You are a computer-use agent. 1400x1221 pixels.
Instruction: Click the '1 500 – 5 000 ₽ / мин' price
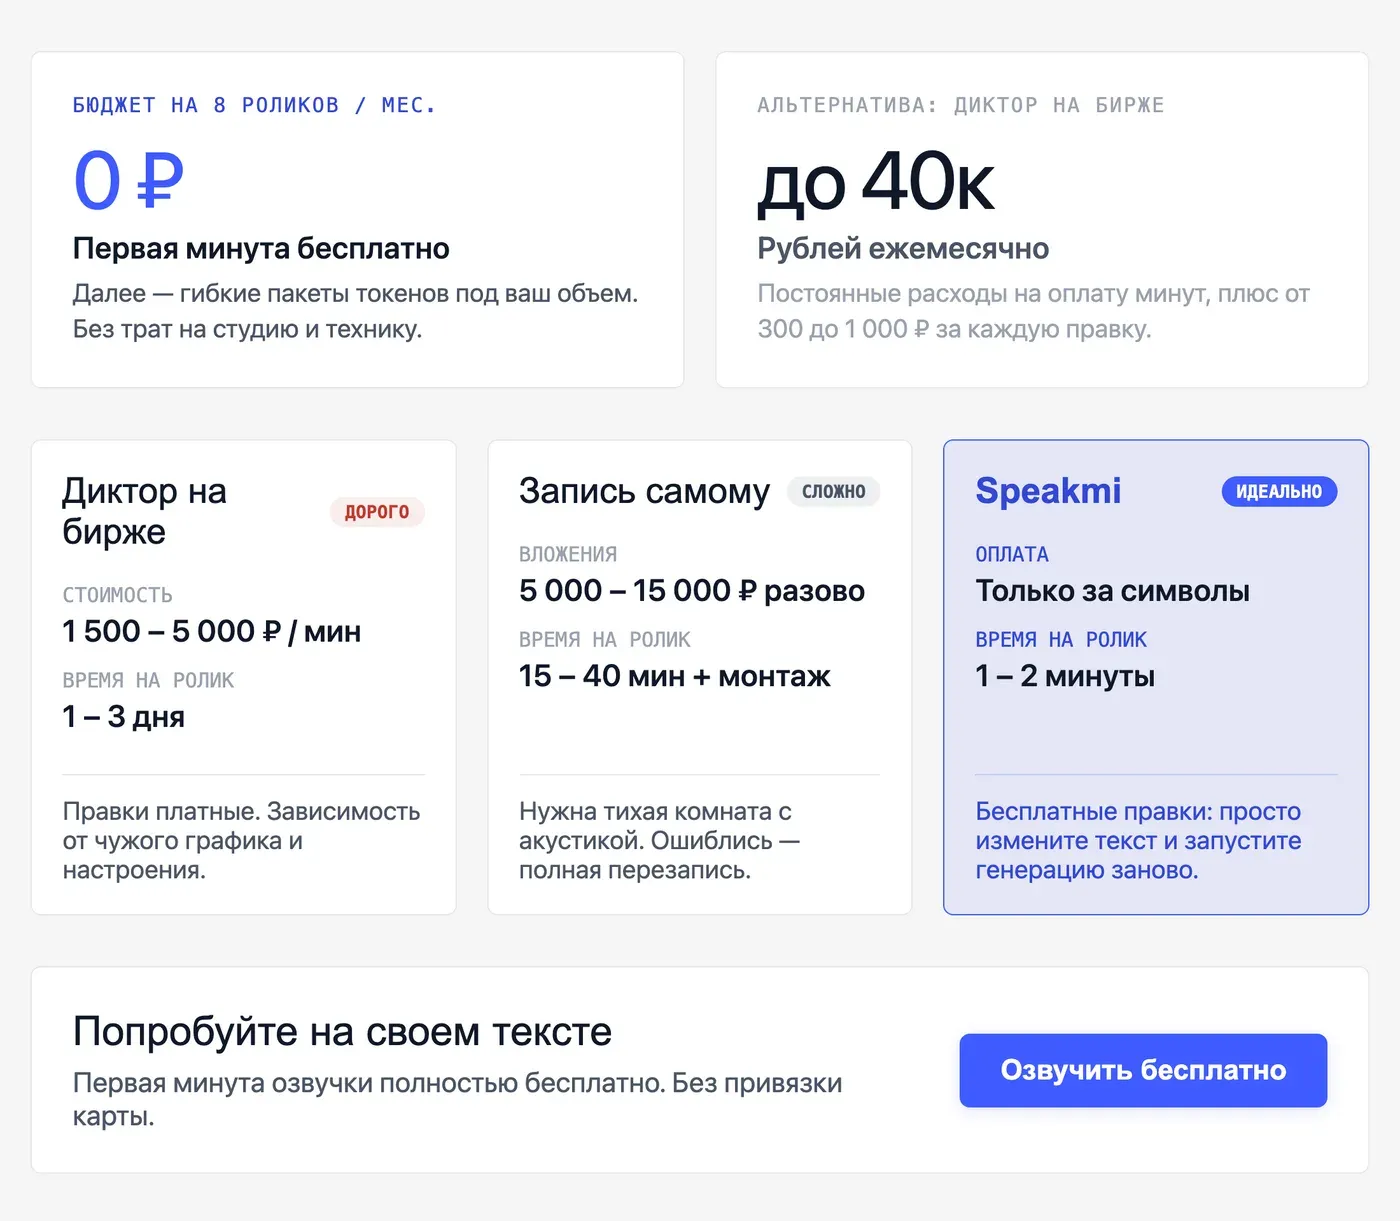[x=212, y=631]
